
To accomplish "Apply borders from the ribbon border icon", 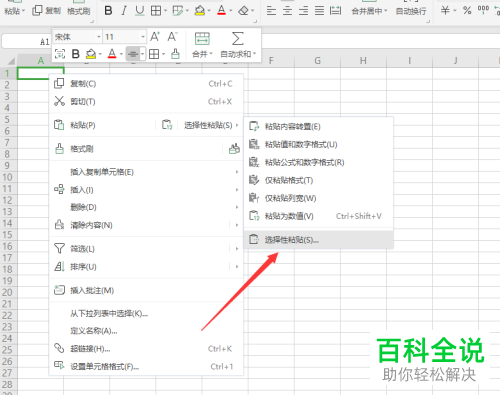I will 156,11.
